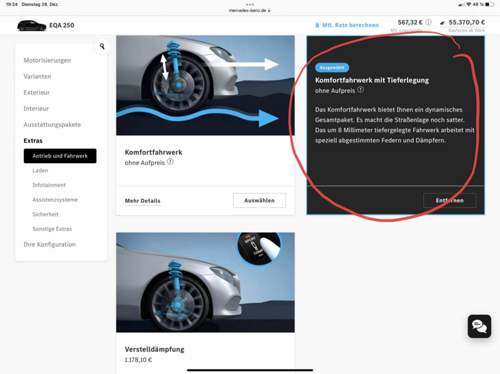Click the search magnifier icon in sidebar
The width and height of the screenshot is (500, 374).
[x=102, y=46]
